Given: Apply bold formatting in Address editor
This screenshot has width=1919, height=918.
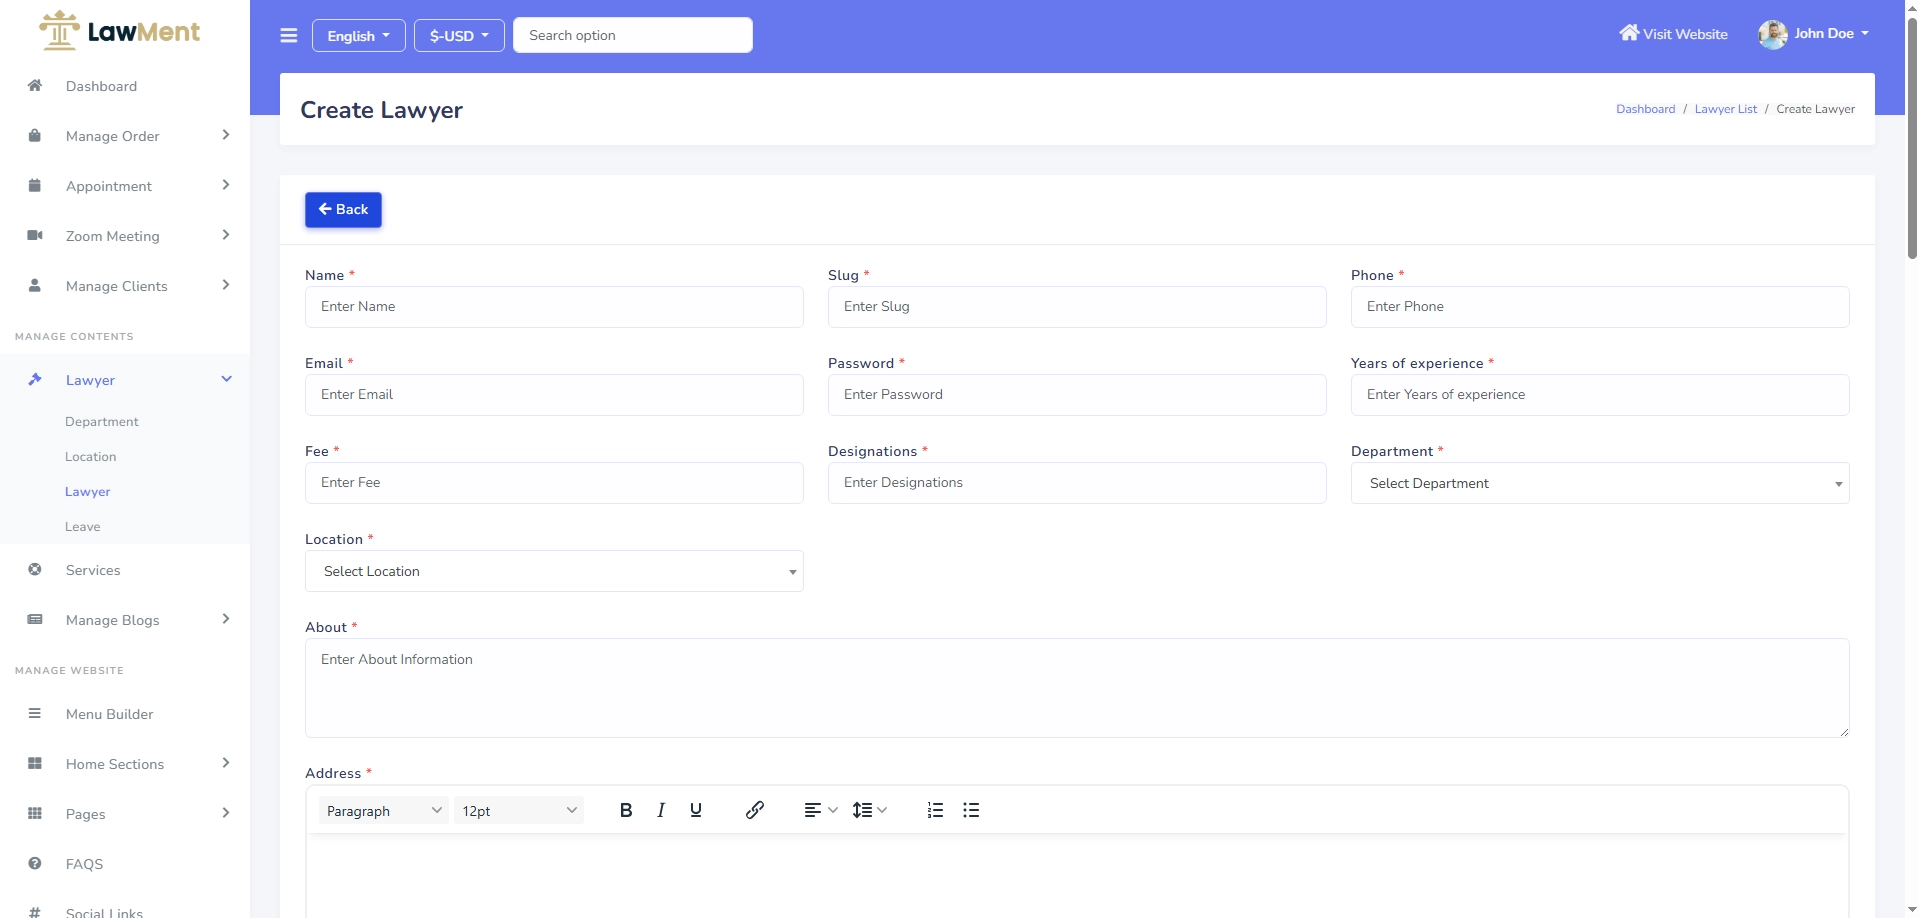Looking at the screenshot, I should pos(626,810).
